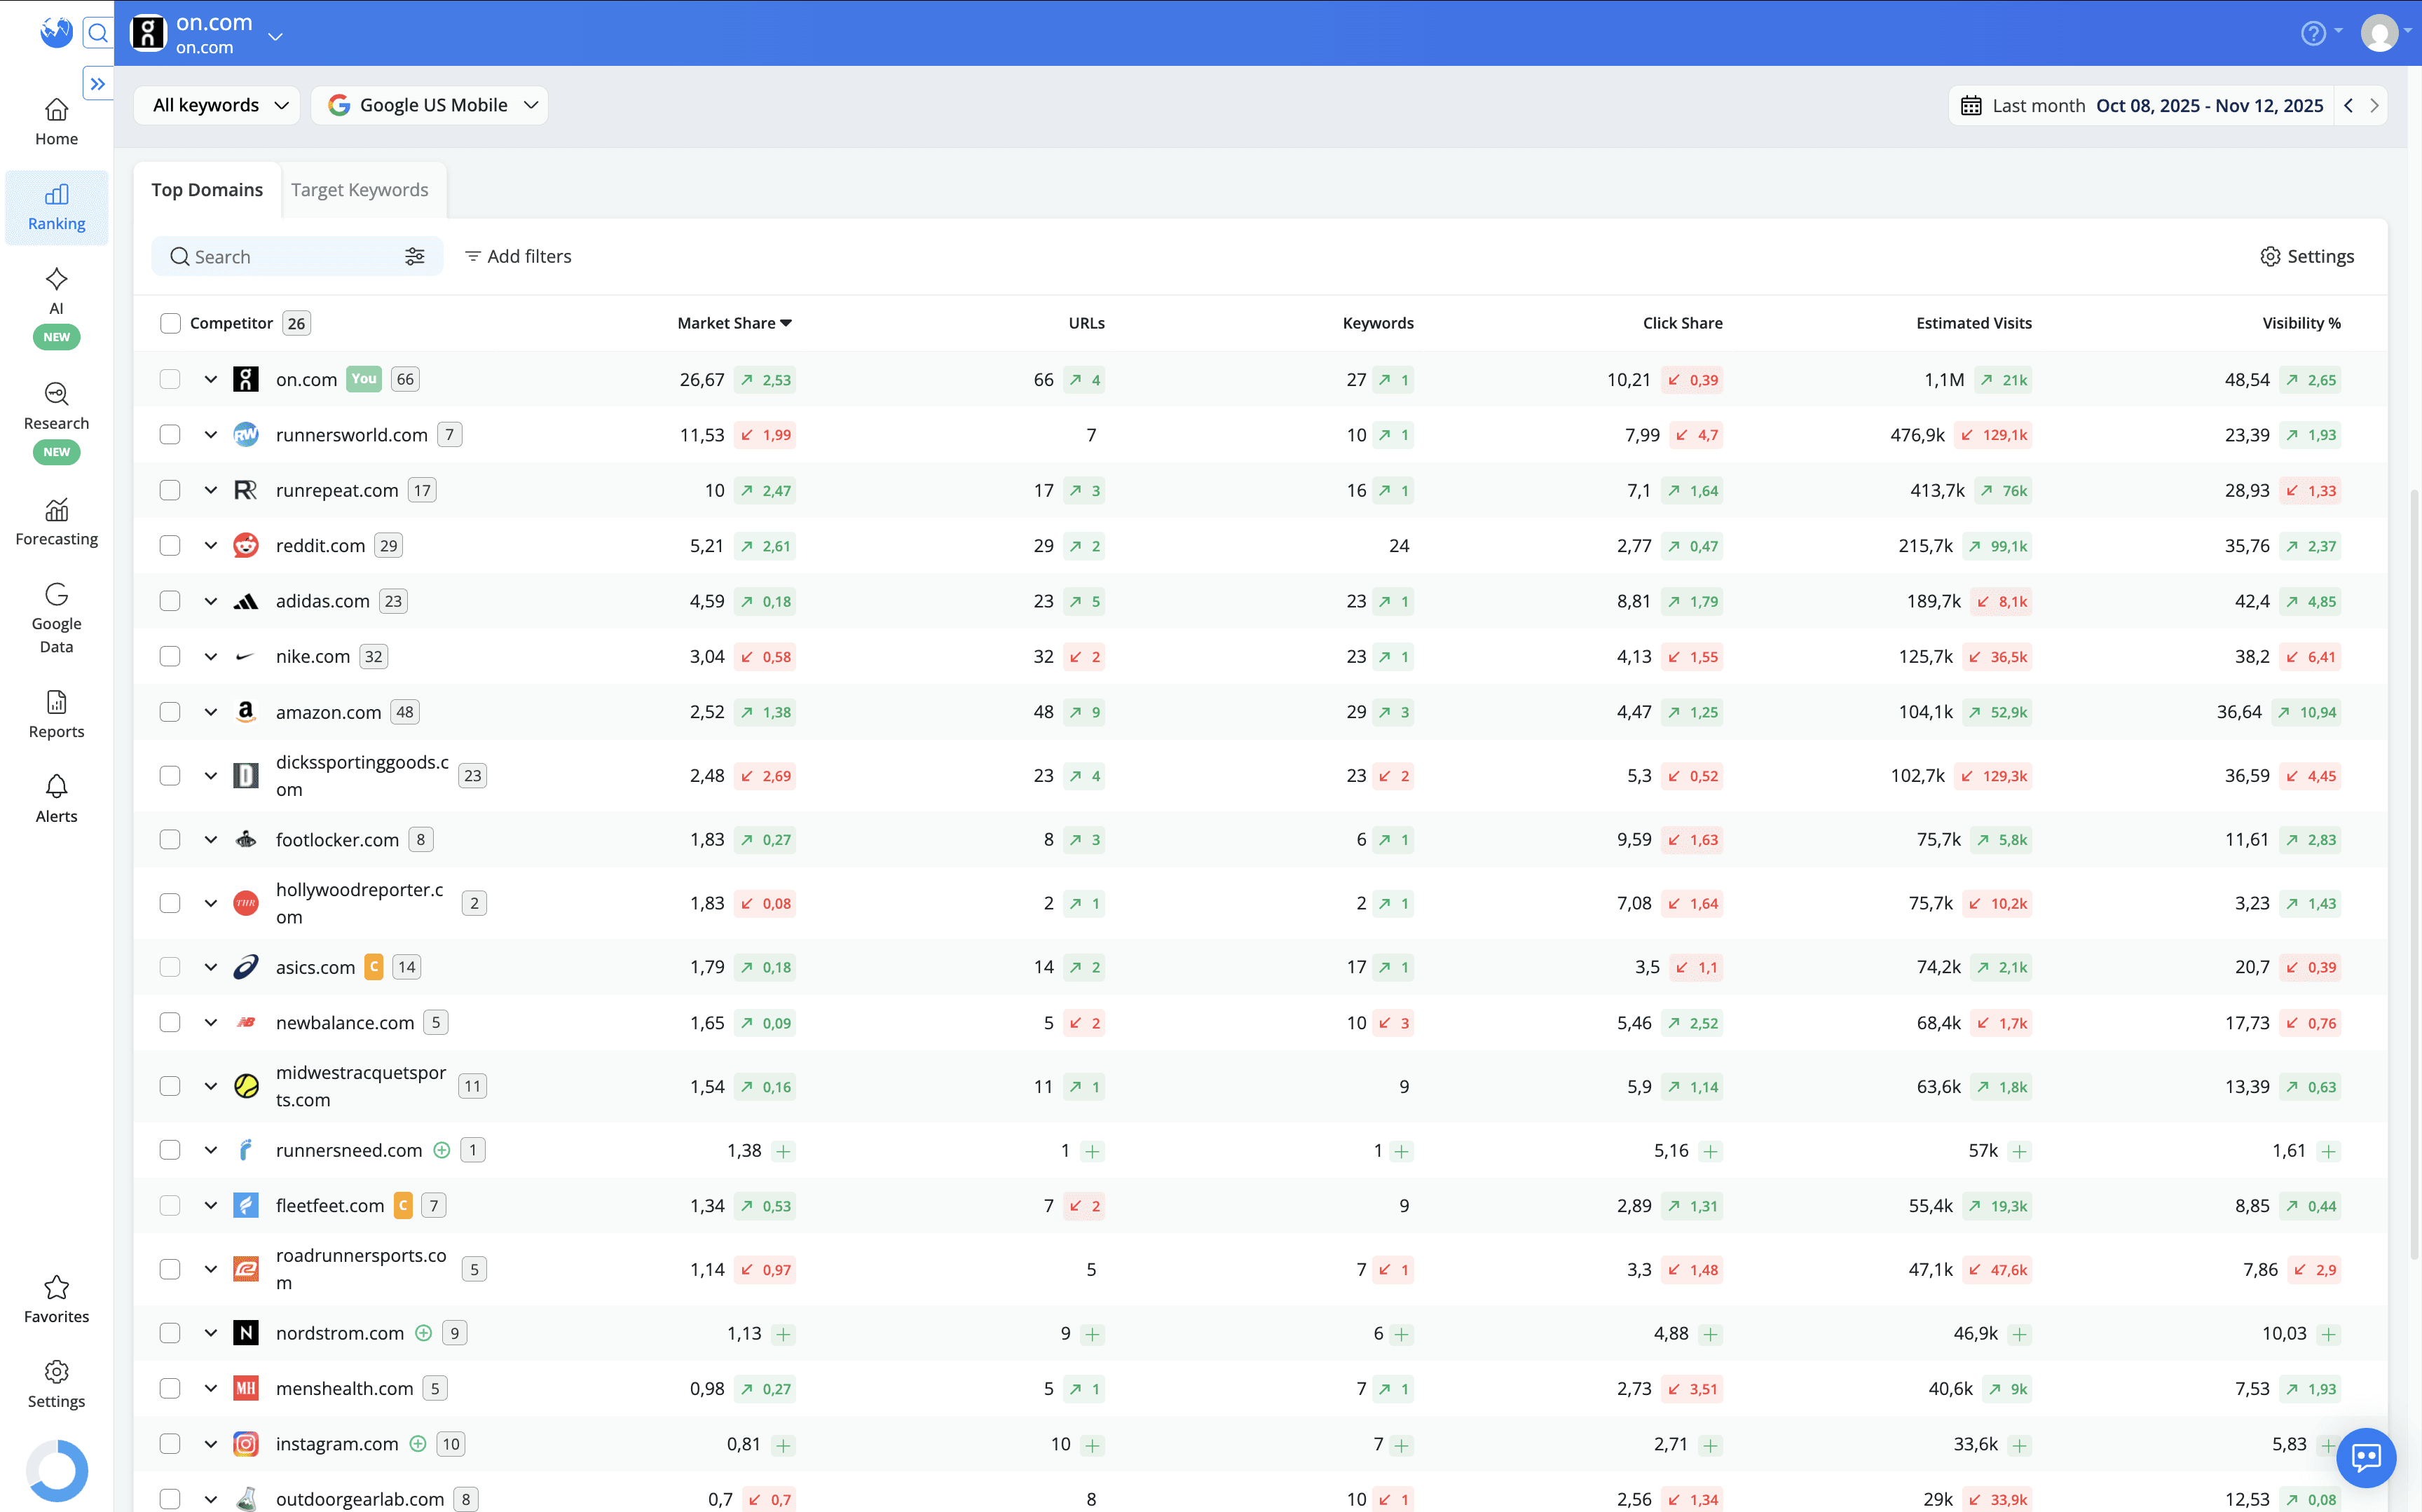Check the adidas.com row checkbox
Screen dimensions: 2422x1512
point(170,601)
